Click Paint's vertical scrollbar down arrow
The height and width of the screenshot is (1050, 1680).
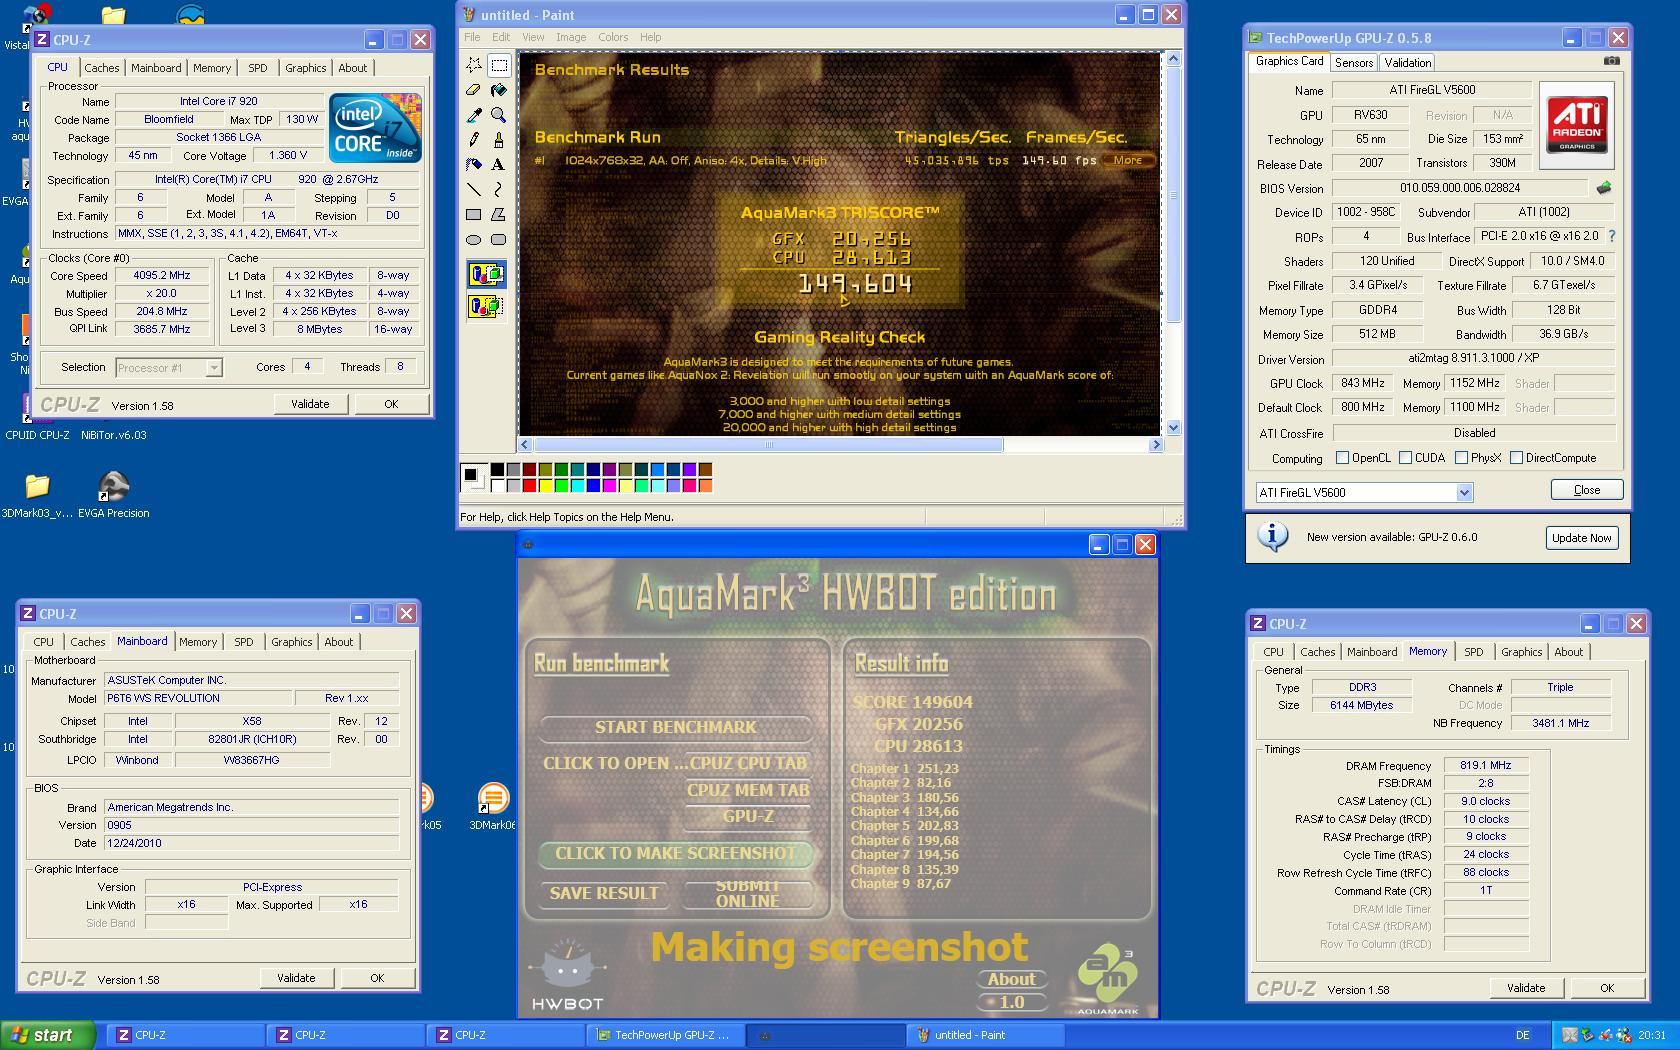1173,428
